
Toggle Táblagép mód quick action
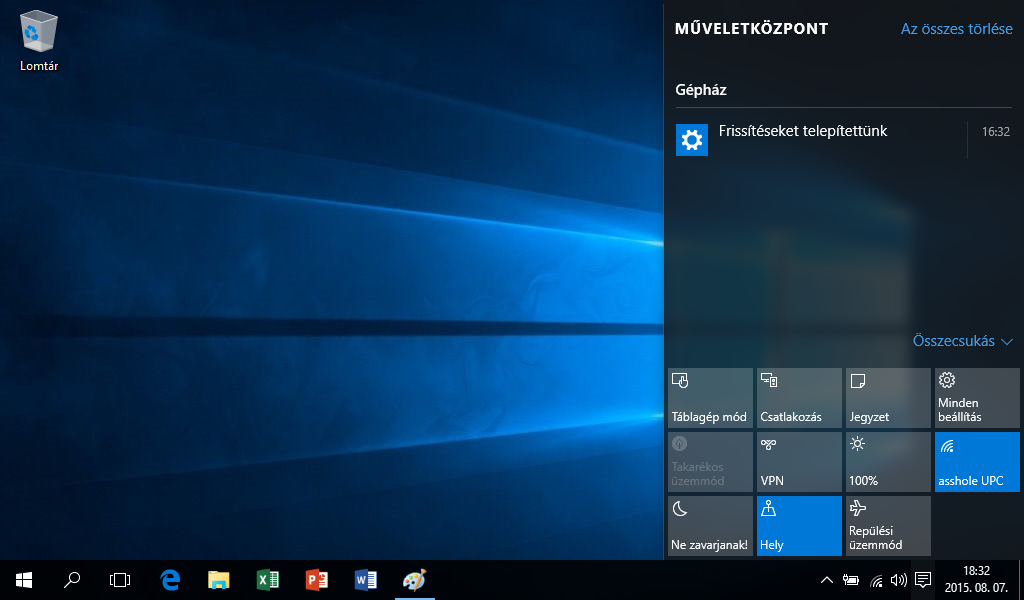click(x=710, y=397)
